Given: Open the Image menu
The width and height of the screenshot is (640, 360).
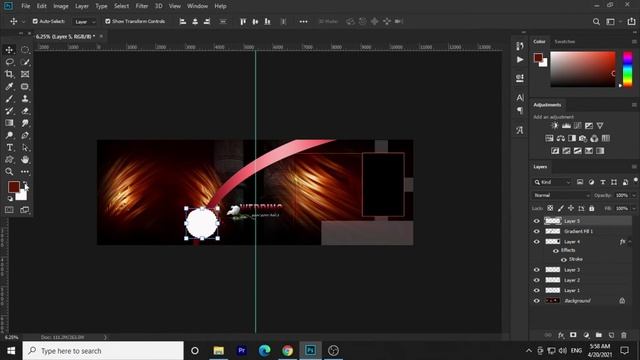Looking at the screenshot, I should coord(61,6).
